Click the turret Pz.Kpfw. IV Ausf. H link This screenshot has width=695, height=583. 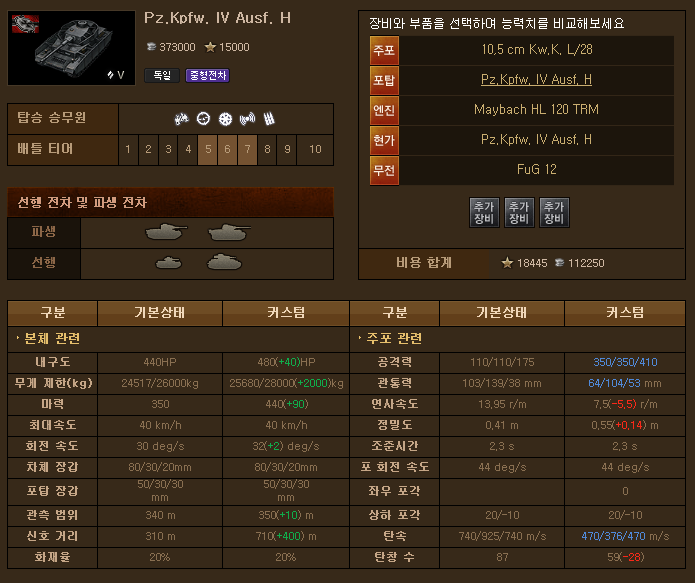[536, 80]
